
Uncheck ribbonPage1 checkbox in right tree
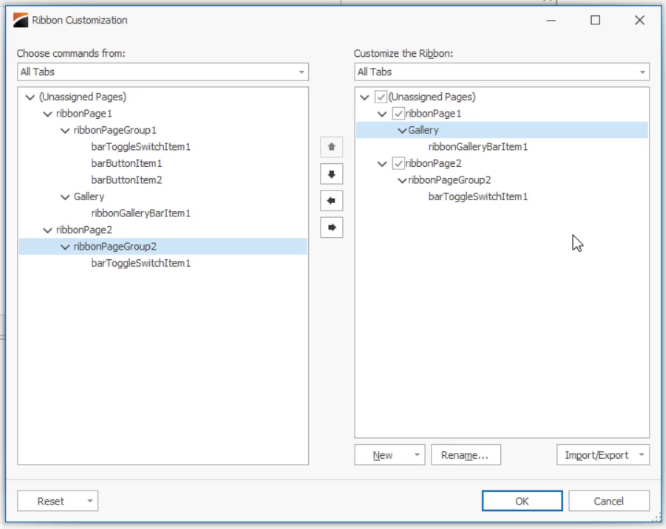[398, 113]
